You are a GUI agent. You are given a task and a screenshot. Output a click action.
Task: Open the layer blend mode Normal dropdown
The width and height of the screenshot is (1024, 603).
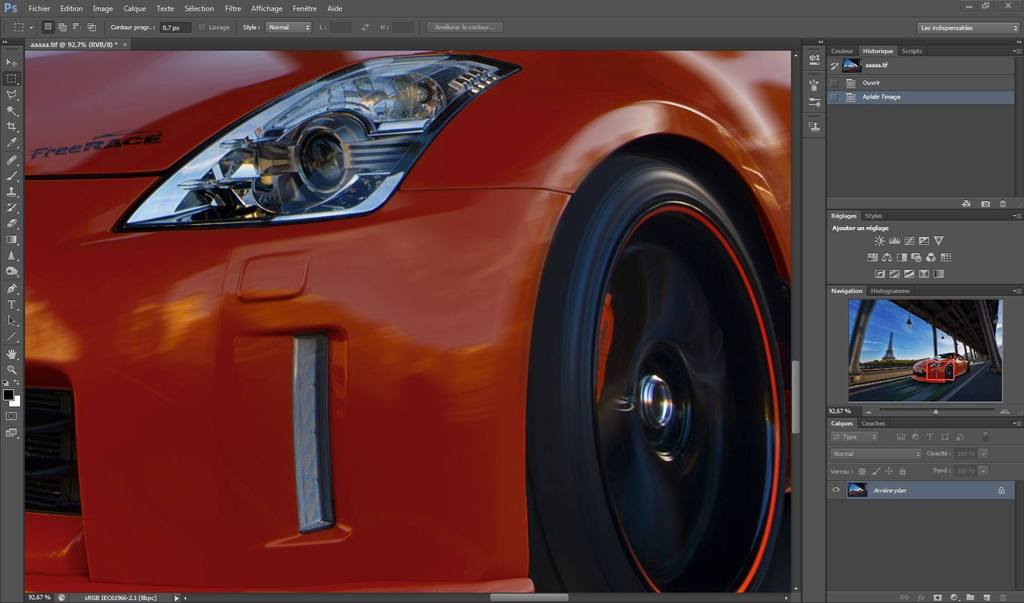tap(875, 453)
